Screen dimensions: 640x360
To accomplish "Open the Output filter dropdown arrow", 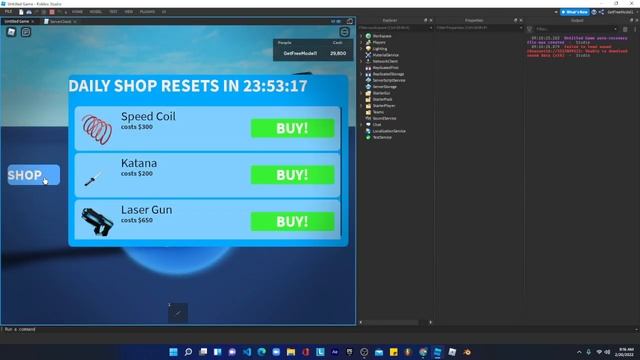I will (615, 29).
